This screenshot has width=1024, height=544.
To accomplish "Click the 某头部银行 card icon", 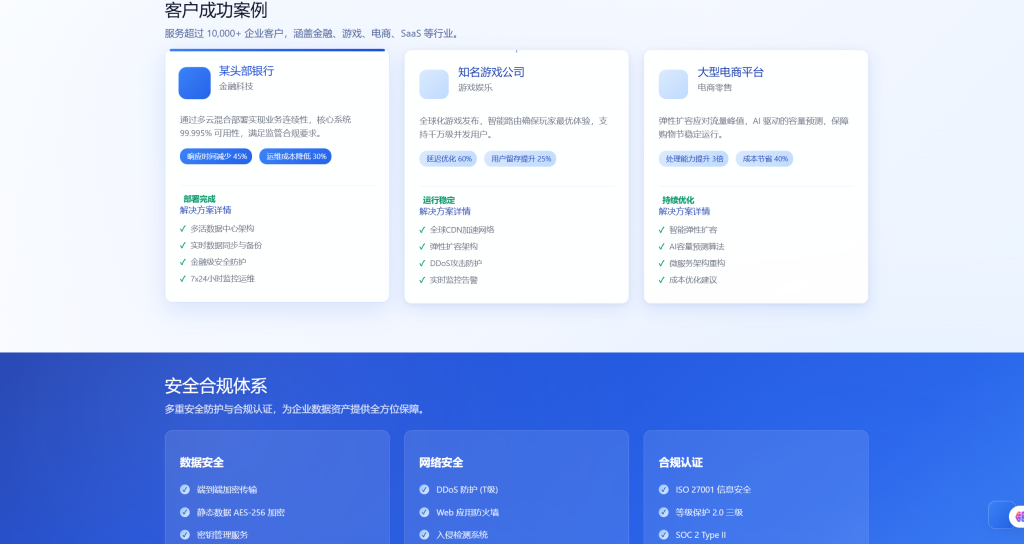I will [x=195, y=83].
